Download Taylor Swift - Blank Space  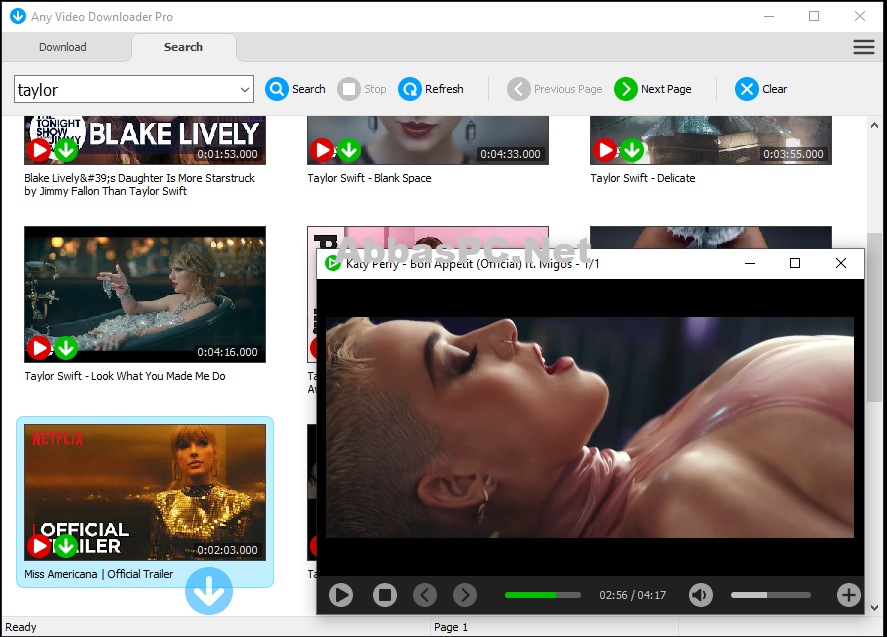coord(349,150)
